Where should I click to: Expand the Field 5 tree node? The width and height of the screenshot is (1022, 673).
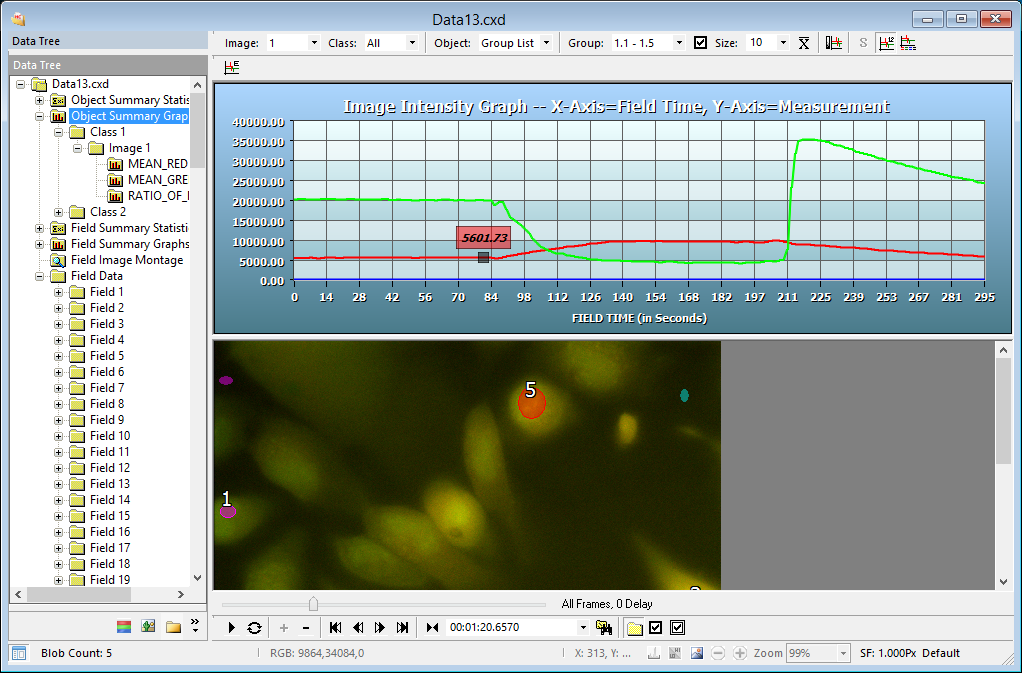click(x=58, y=356)
